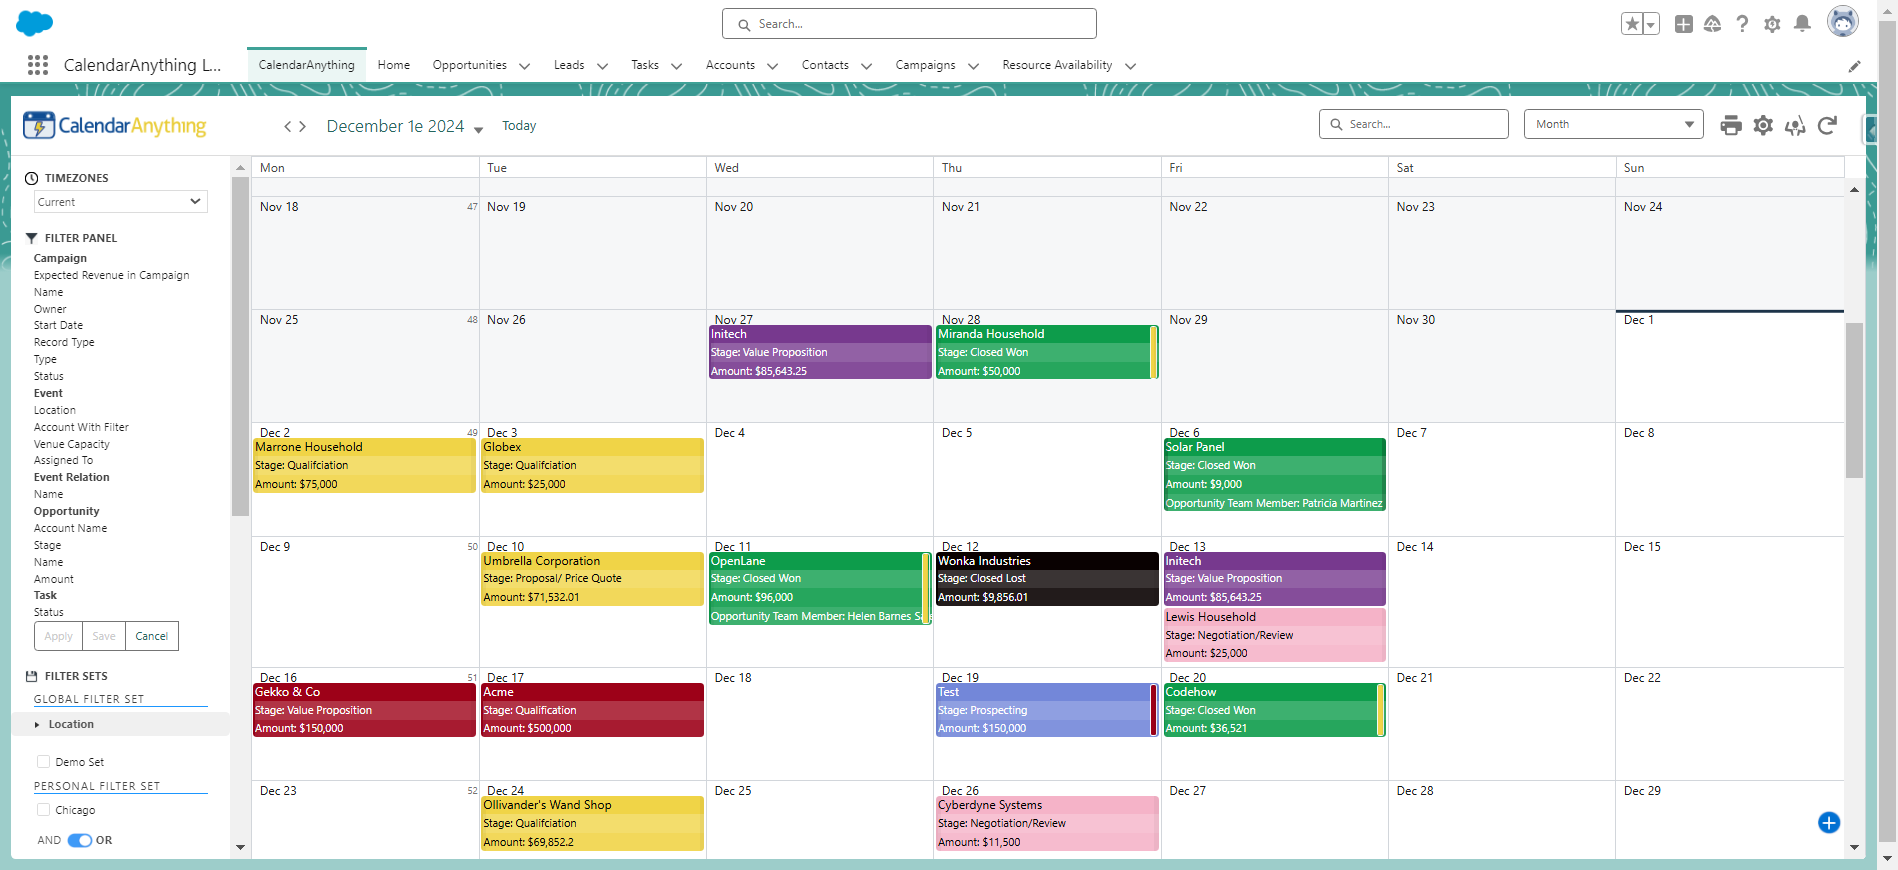Open the Solar Panel event on Dec 6
The image size is (1898, 870).
[1275, 475]
